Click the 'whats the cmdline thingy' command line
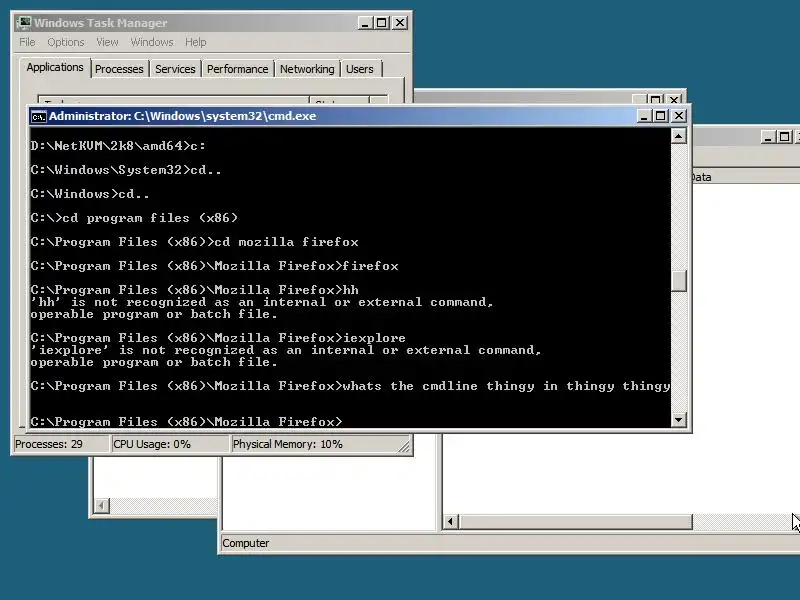This screenshot has height=600, width=800. [350, 386]
